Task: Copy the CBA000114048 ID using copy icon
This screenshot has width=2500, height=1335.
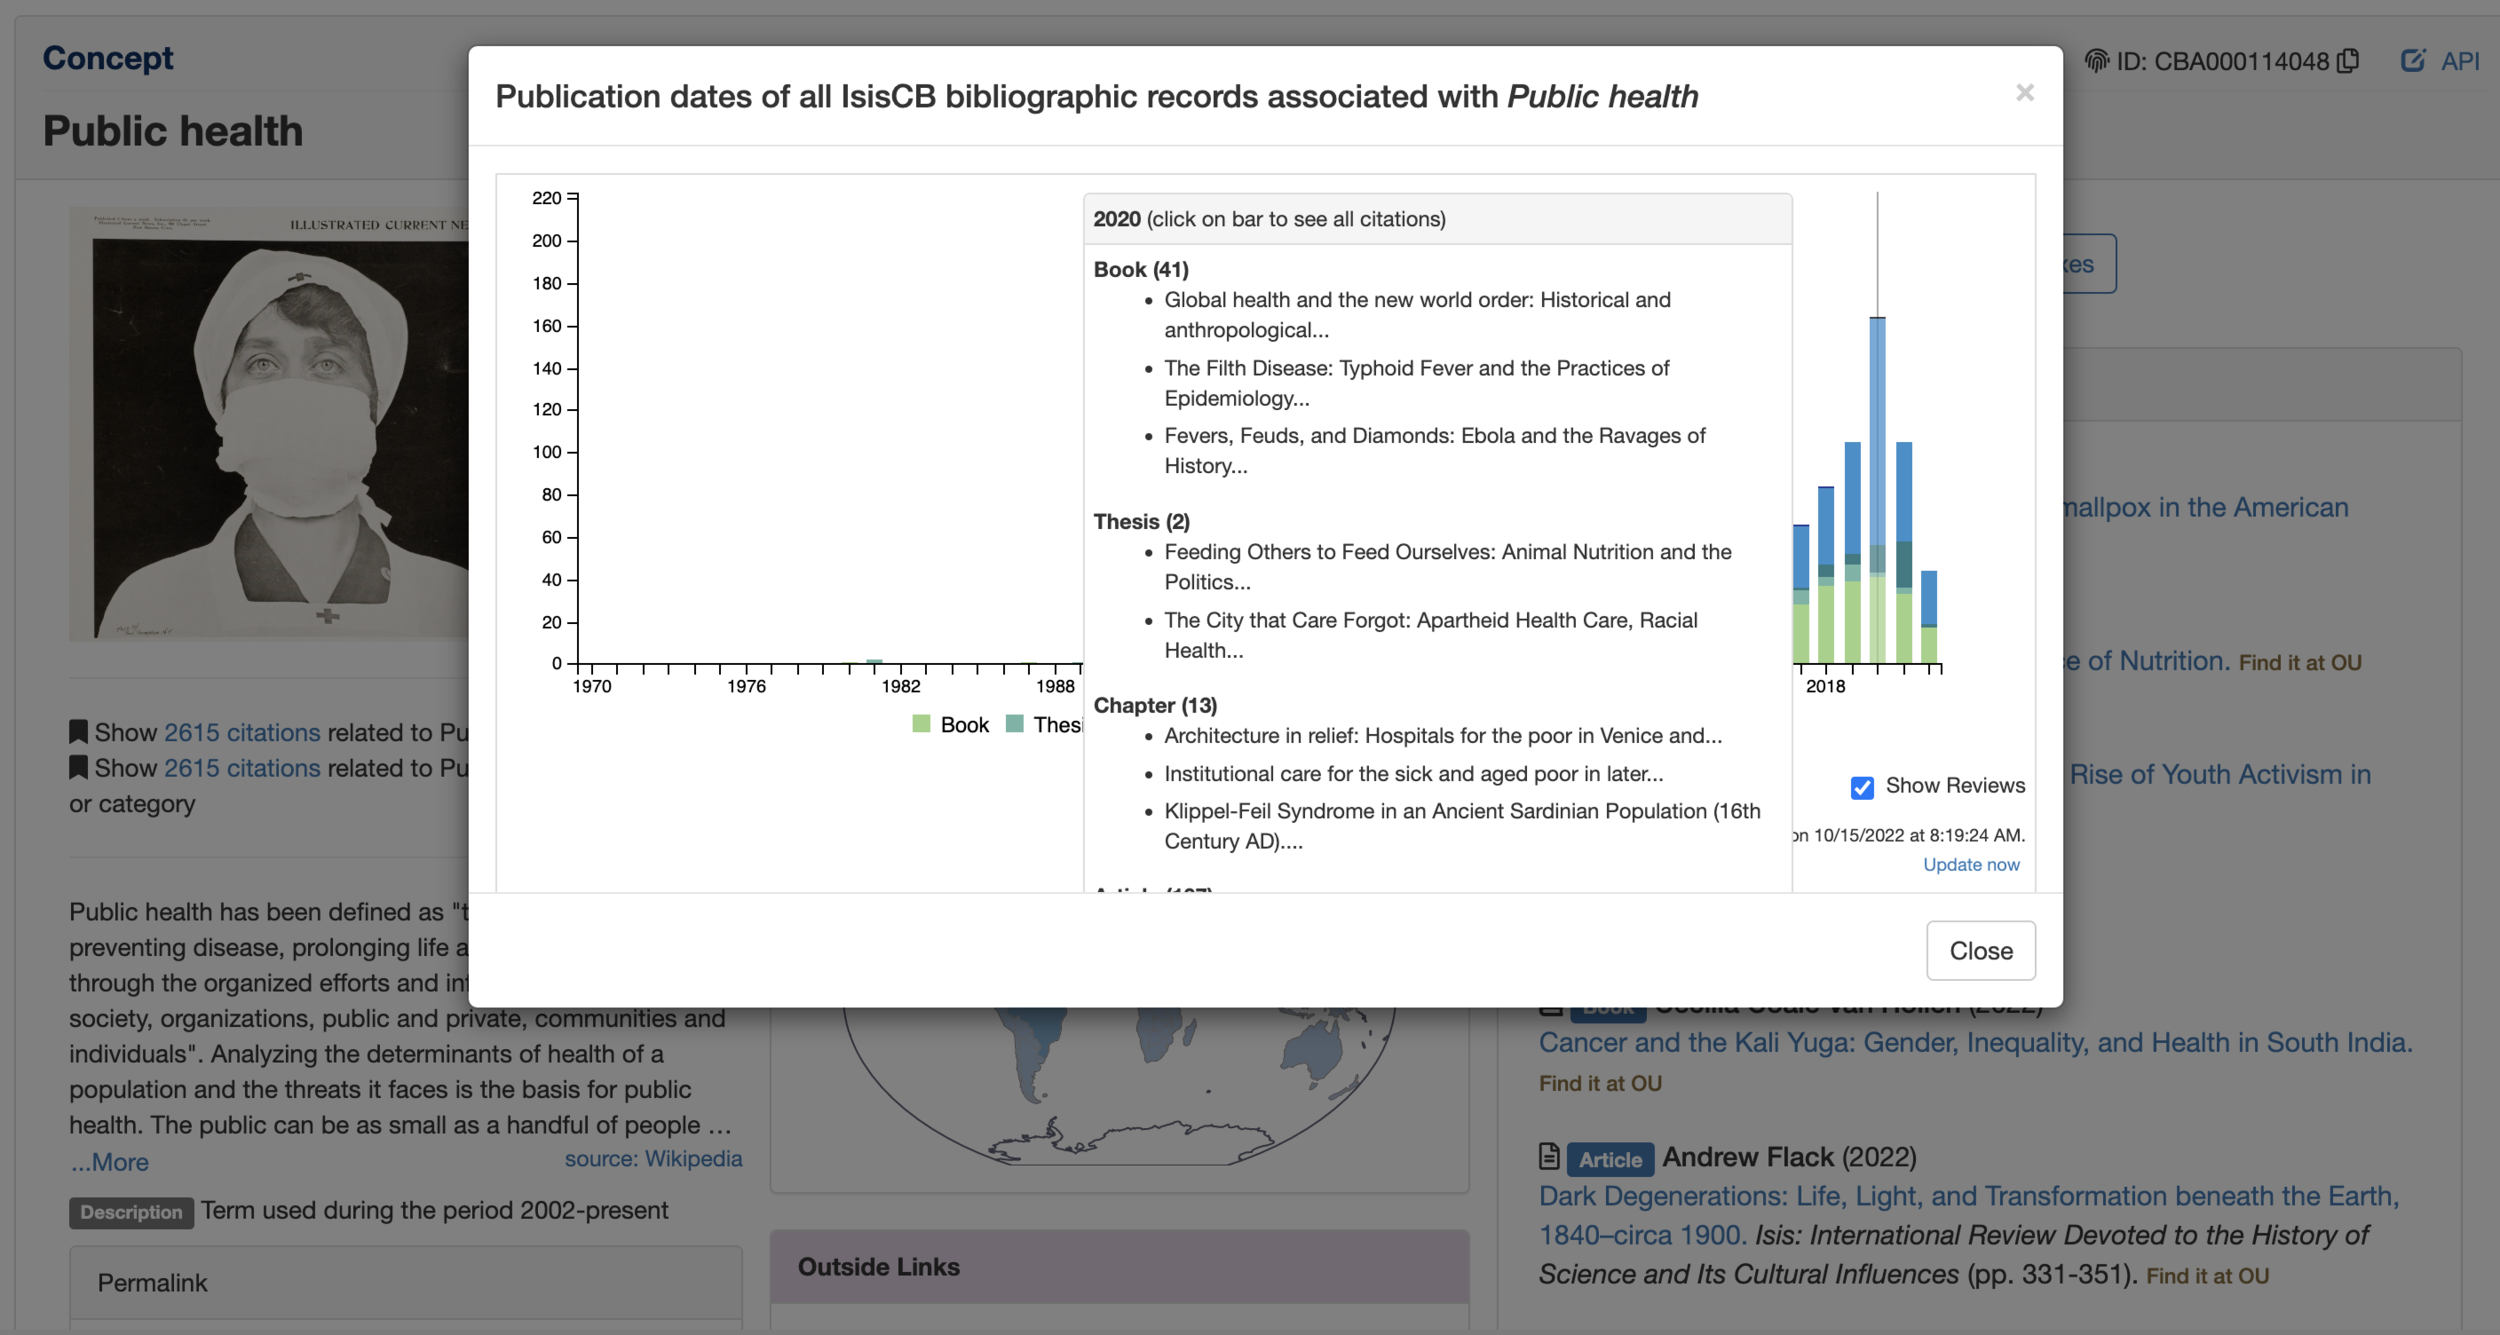Action: tap(2349, 61)
